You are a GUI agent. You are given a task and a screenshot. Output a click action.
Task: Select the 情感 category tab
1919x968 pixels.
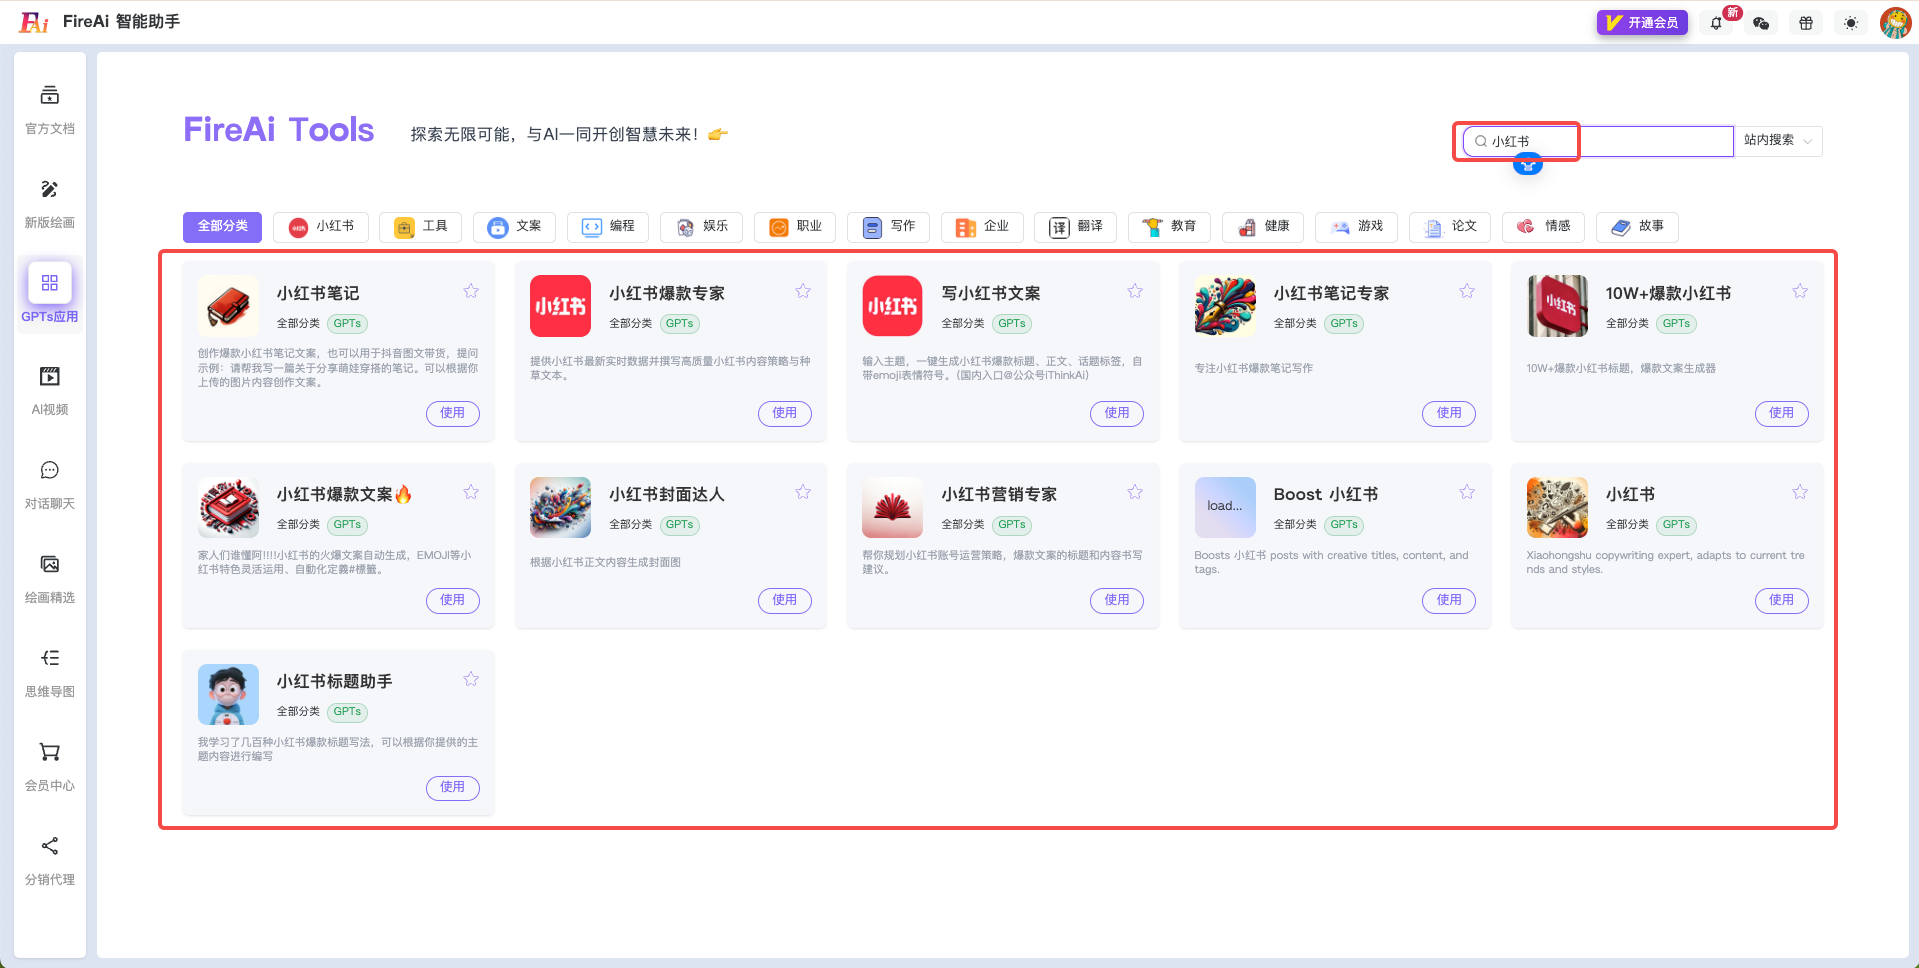click(1543, 227)
